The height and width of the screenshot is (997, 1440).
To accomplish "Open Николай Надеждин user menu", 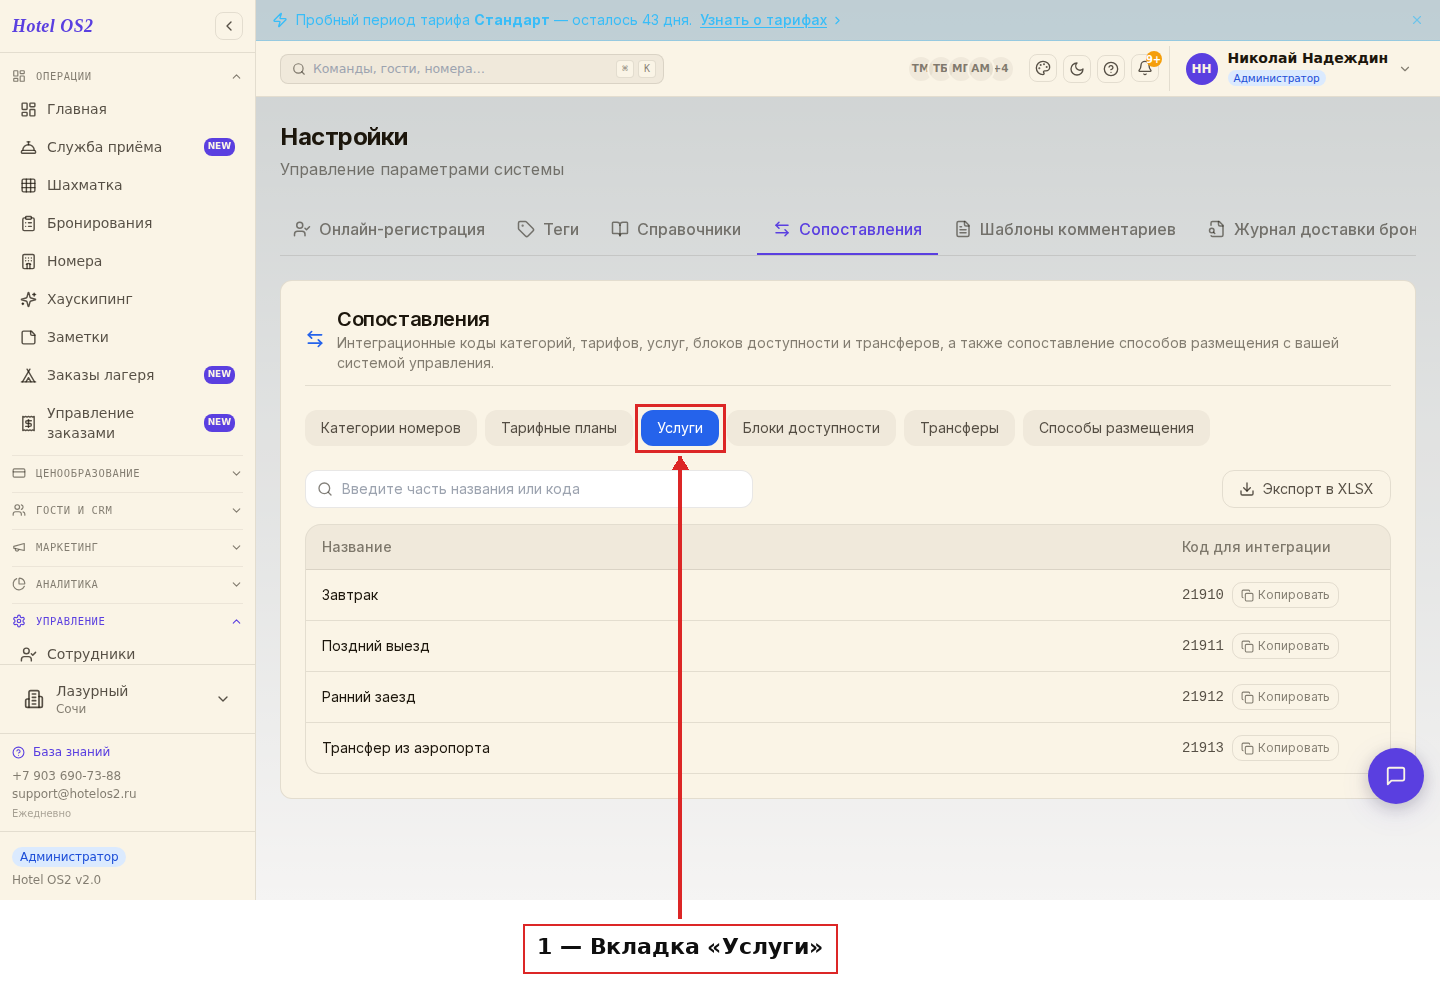I will pyautogui.click(x=1298, y=68).
